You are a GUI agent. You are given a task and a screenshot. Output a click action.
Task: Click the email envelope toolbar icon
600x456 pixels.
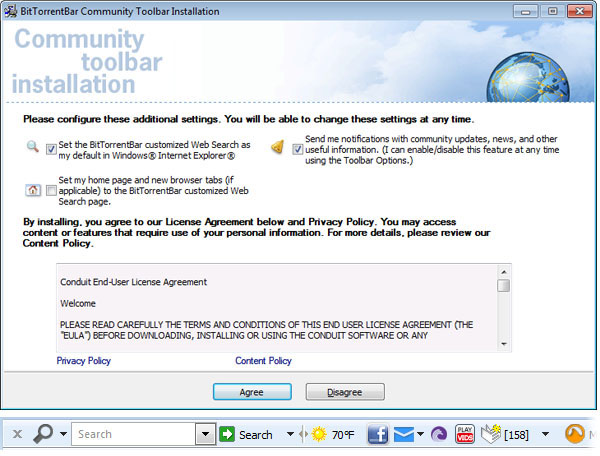coord(403,435)
